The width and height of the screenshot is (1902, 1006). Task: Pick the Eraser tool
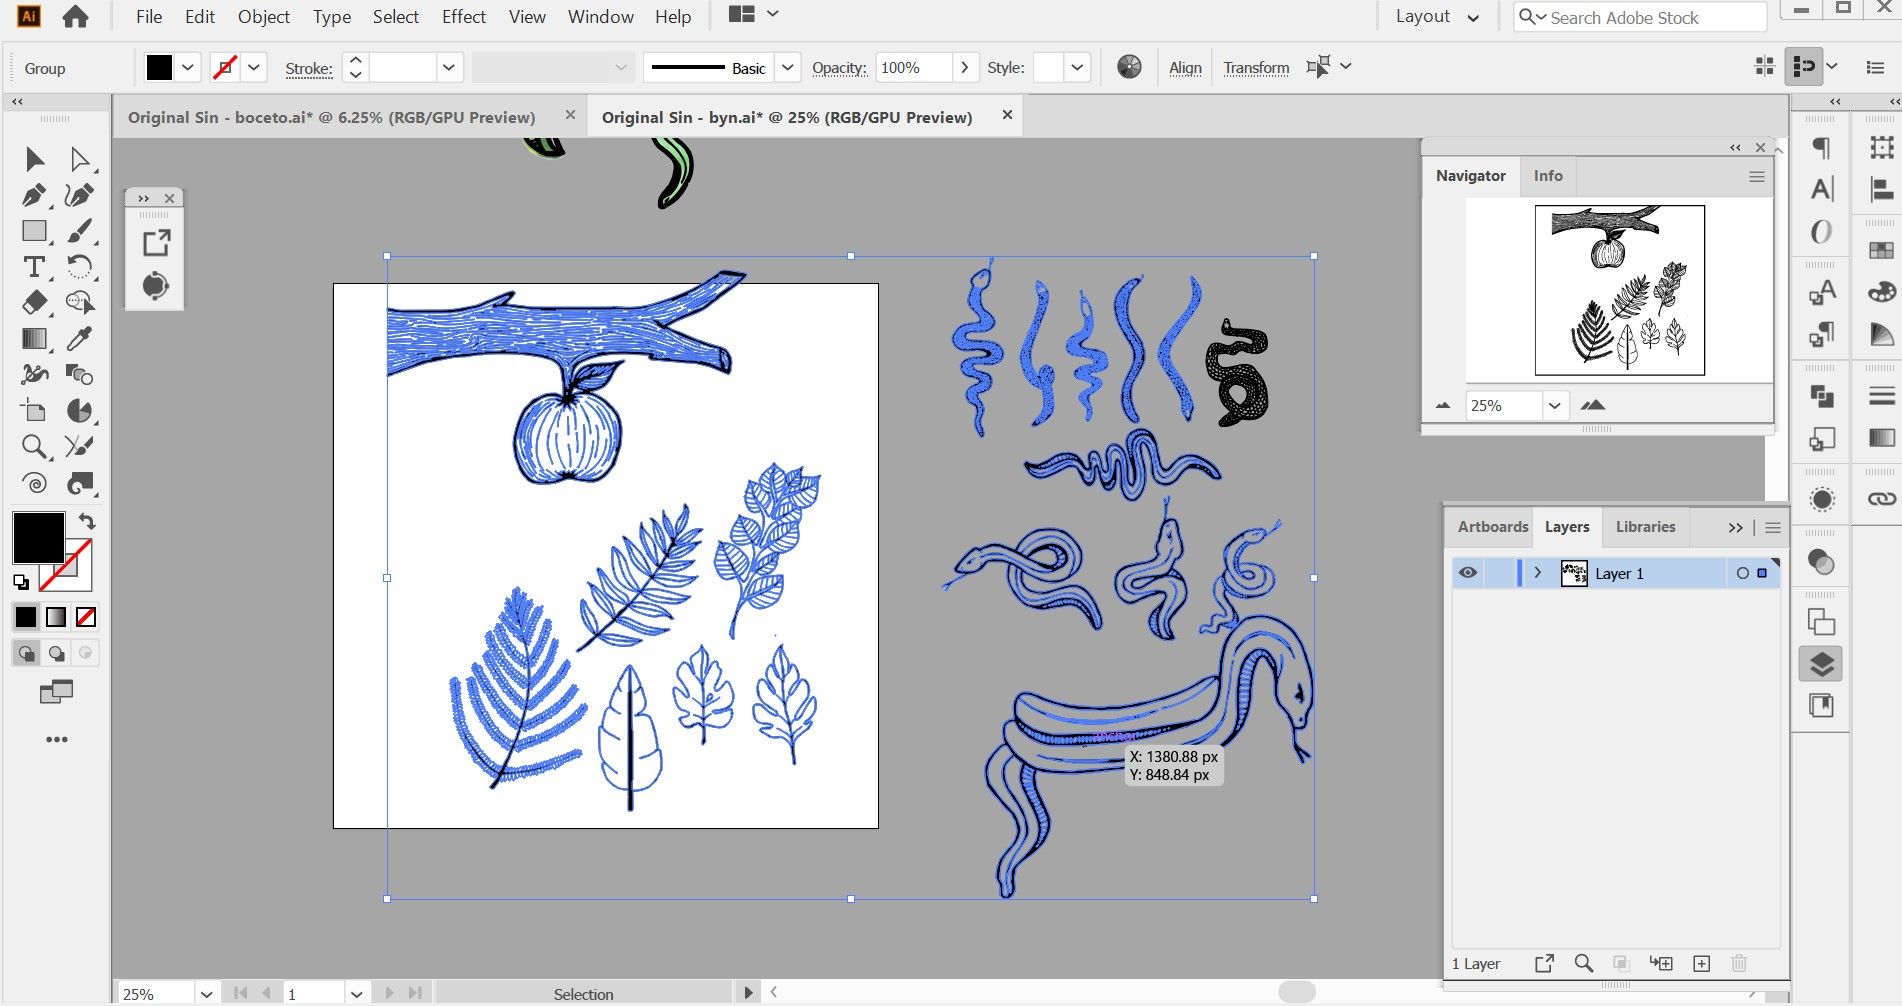[34, 303]
